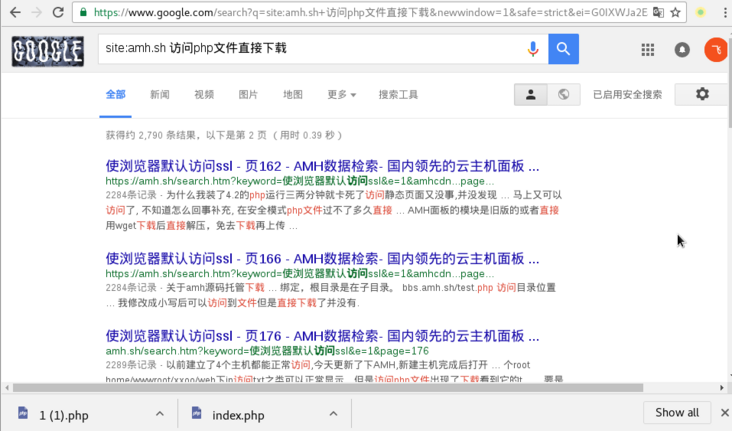
Task: Reload the current page
Action: (58, 13)
